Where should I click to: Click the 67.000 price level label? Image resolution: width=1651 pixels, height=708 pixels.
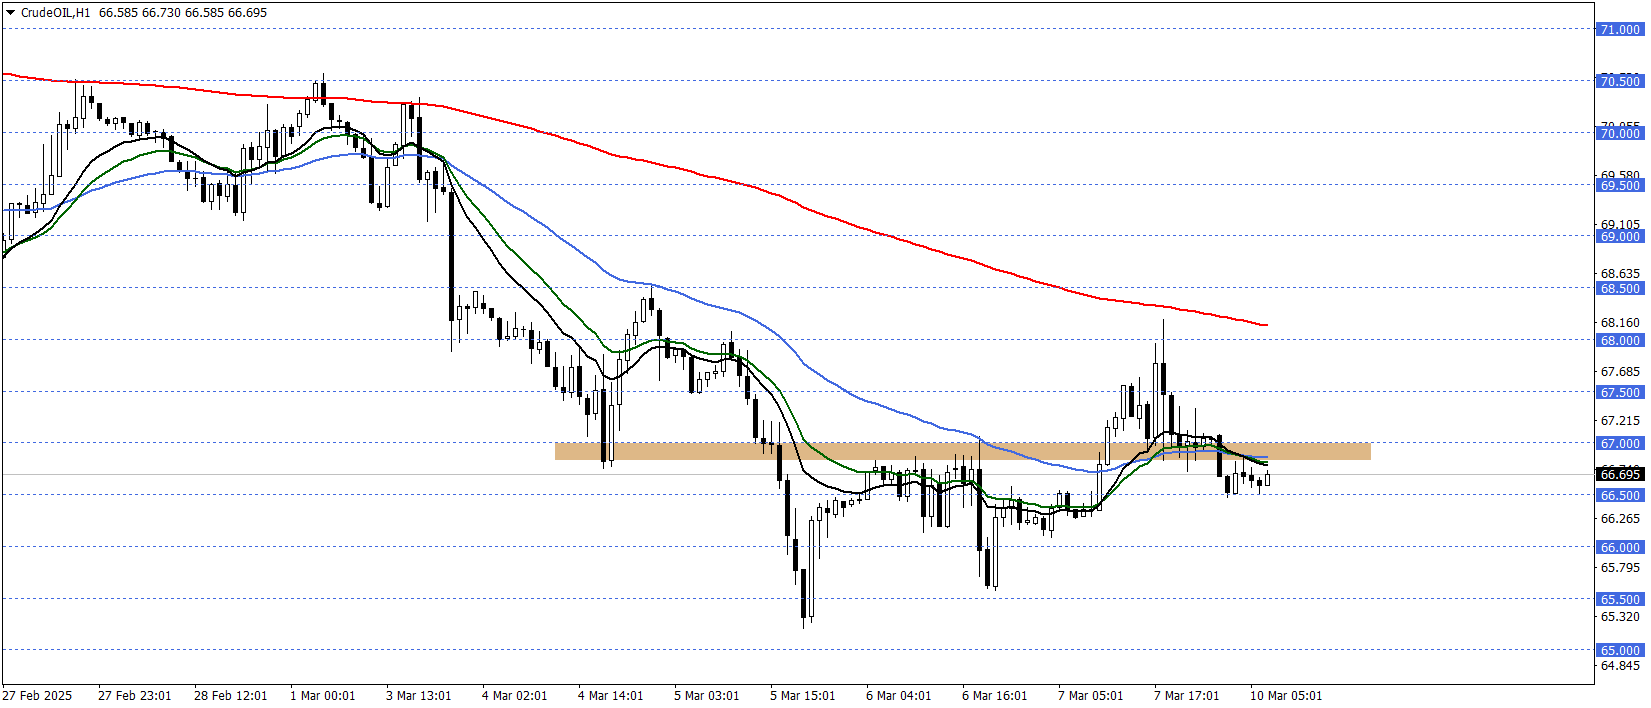1620,443
